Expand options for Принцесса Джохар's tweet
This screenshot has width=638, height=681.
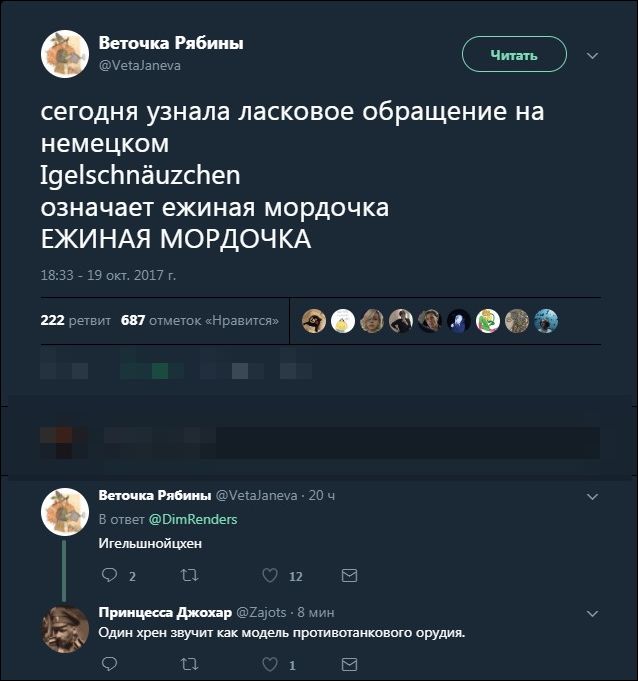pyautogui.click(x=591, y=612)
